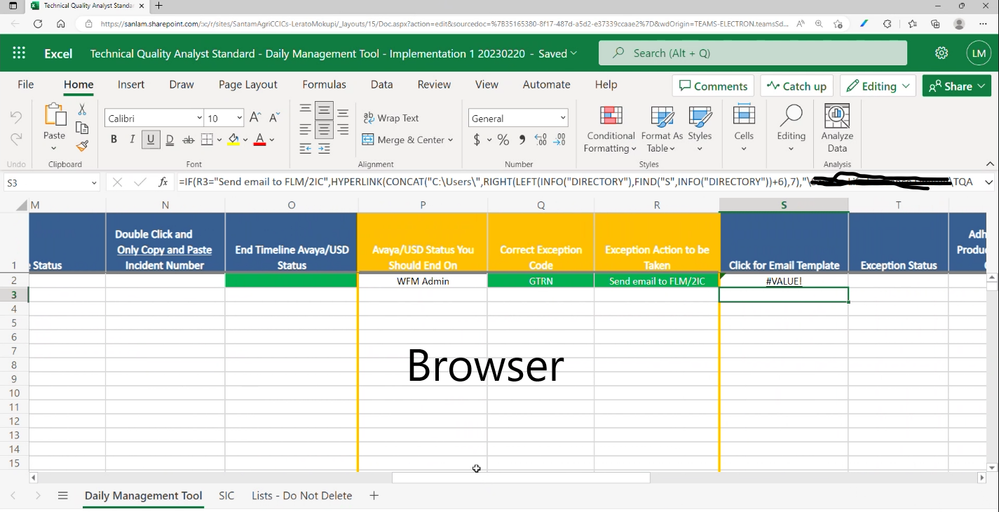Click Decrease Decimal icon
Viewport: 999px width, 512px height.
click(x=560, y=139)
